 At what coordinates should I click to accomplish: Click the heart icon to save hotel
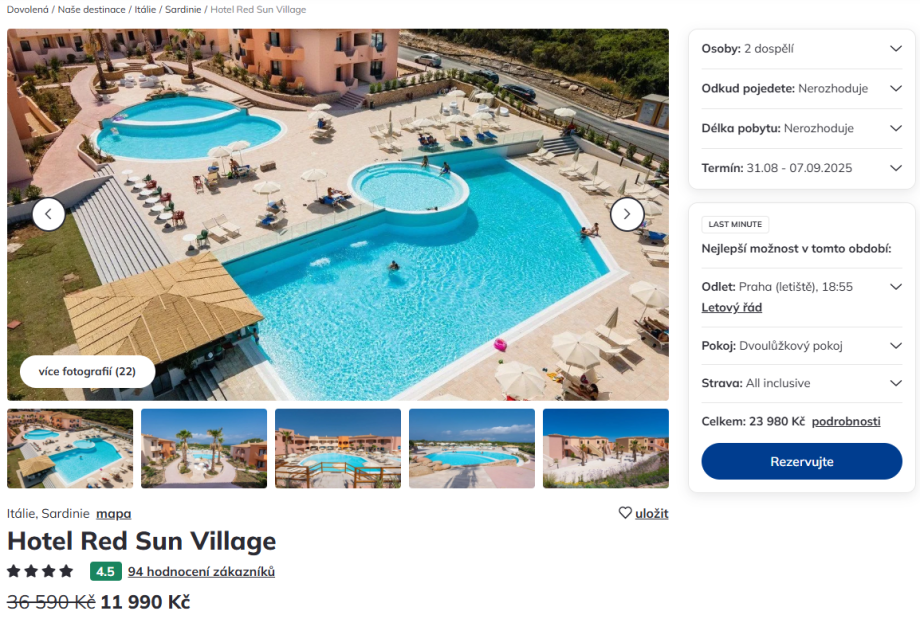pos(625,513)
